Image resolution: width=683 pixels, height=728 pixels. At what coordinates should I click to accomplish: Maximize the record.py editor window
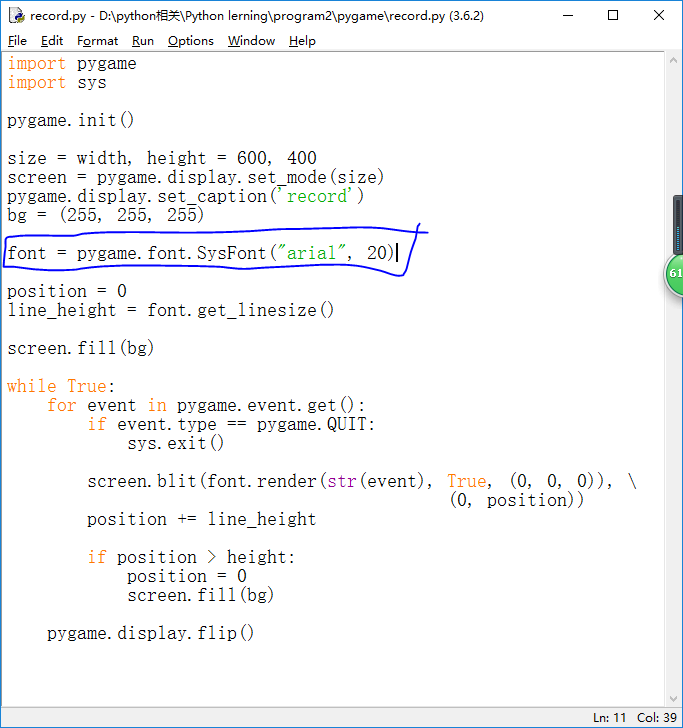pyautogui.click(x=613, y=16)
